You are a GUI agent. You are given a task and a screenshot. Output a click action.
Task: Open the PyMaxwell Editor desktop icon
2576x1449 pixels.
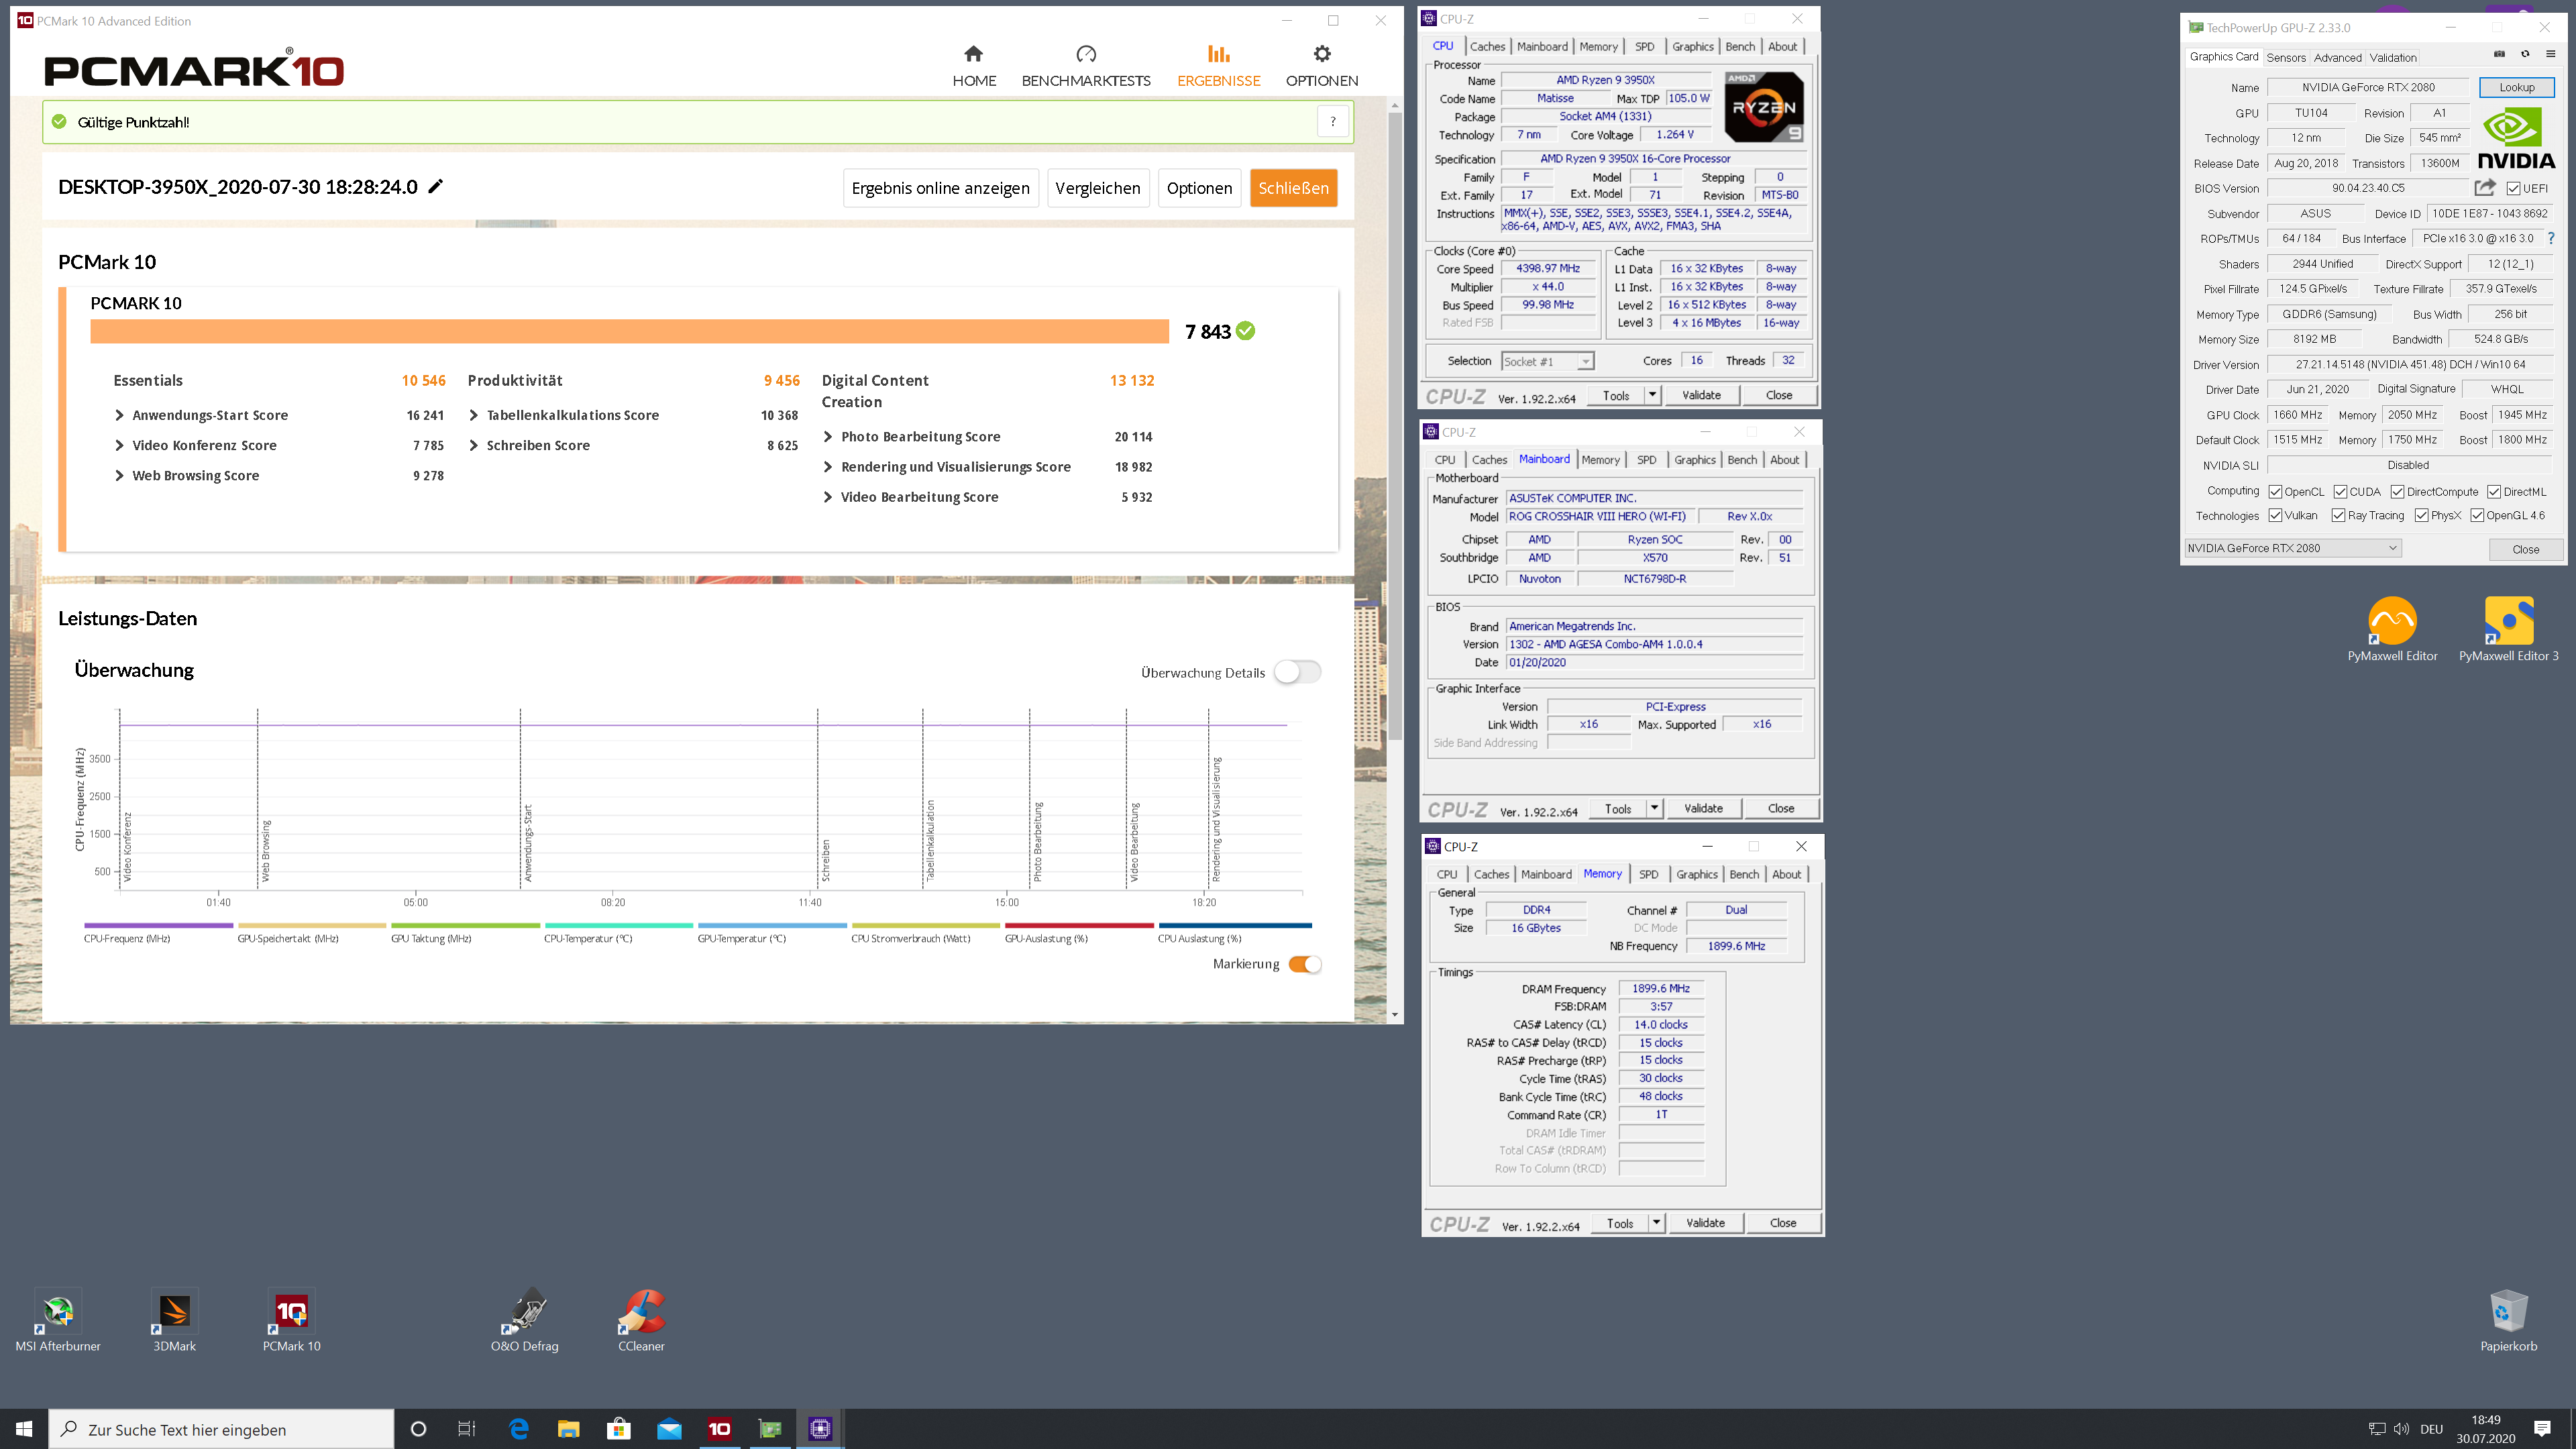[2392, 630]
